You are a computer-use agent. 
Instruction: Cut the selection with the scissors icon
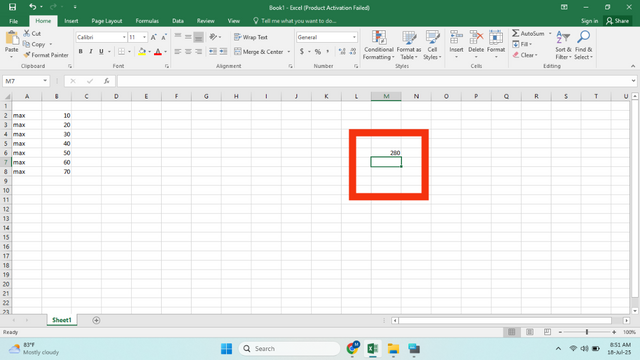27,33
